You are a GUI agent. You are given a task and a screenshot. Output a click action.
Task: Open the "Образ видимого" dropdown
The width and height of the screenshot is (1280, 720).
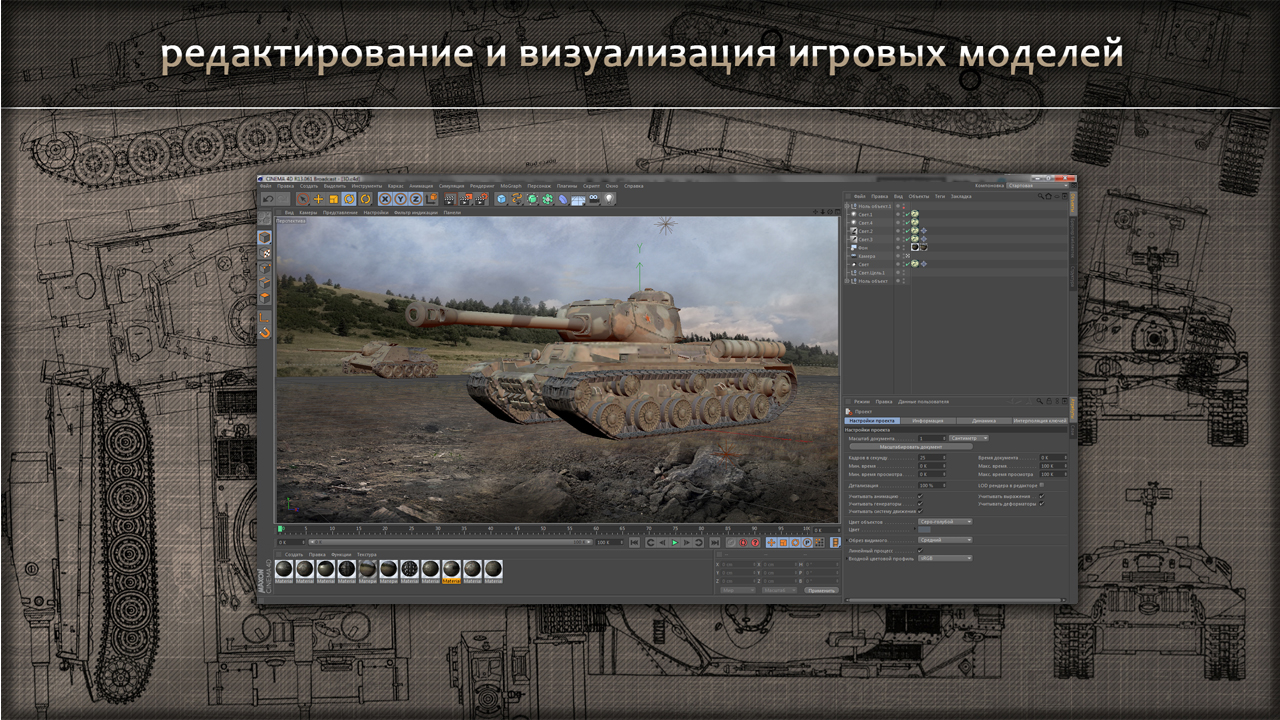[x=945, y=540]
